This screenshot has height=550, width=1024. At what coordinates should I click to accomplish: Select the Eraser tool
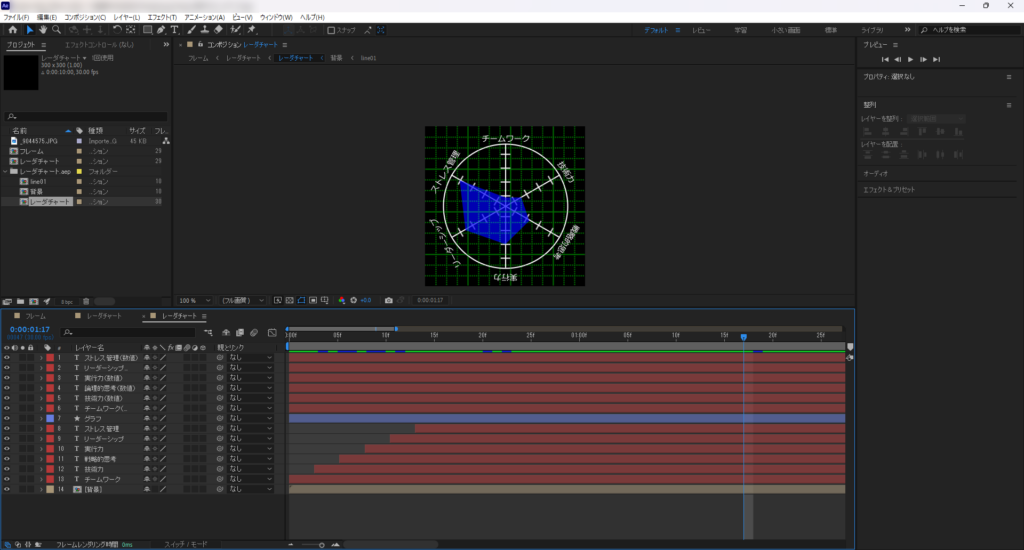[x=218, y=30]
